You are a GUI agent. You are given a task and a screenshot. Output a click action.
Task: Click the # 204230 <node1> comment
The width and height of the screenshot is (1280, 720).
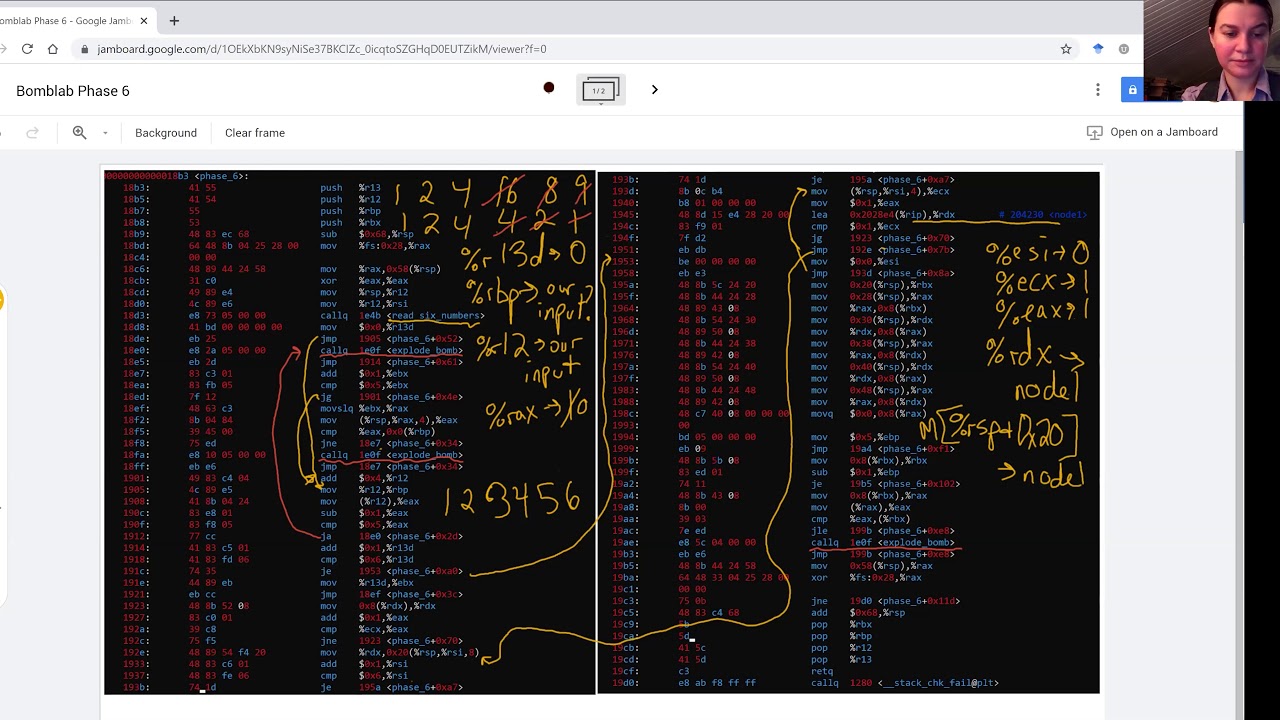[x=1042, y=215]
